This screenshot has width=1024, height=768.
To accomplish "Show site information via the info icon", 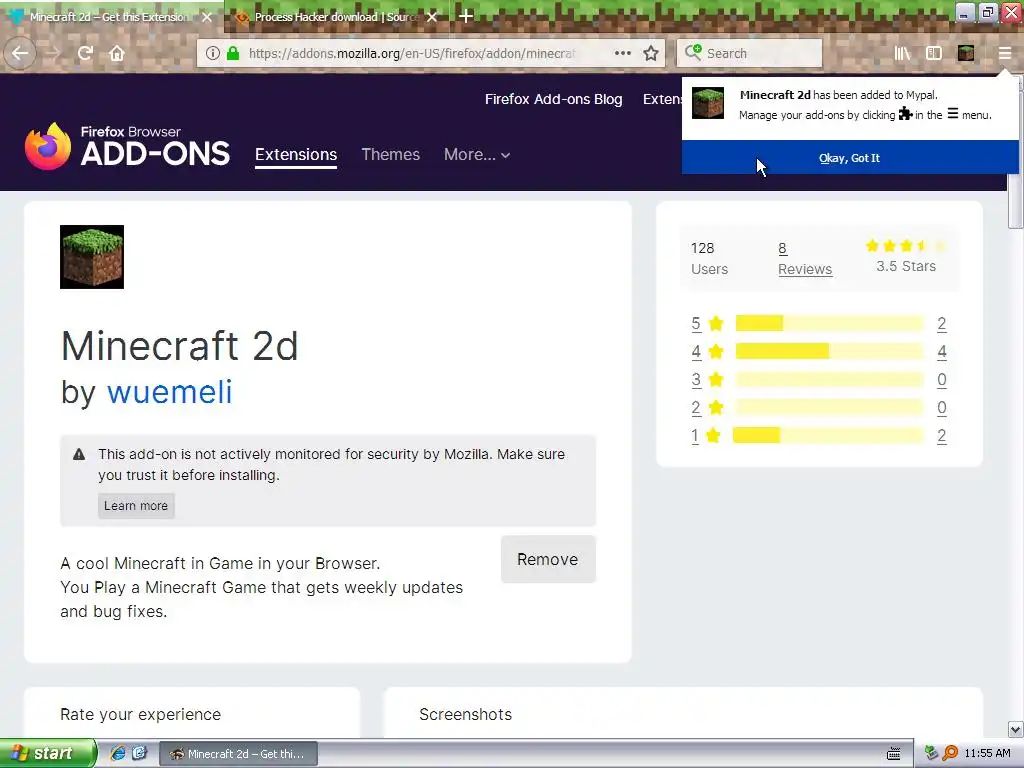I will [x=212, y=53].
